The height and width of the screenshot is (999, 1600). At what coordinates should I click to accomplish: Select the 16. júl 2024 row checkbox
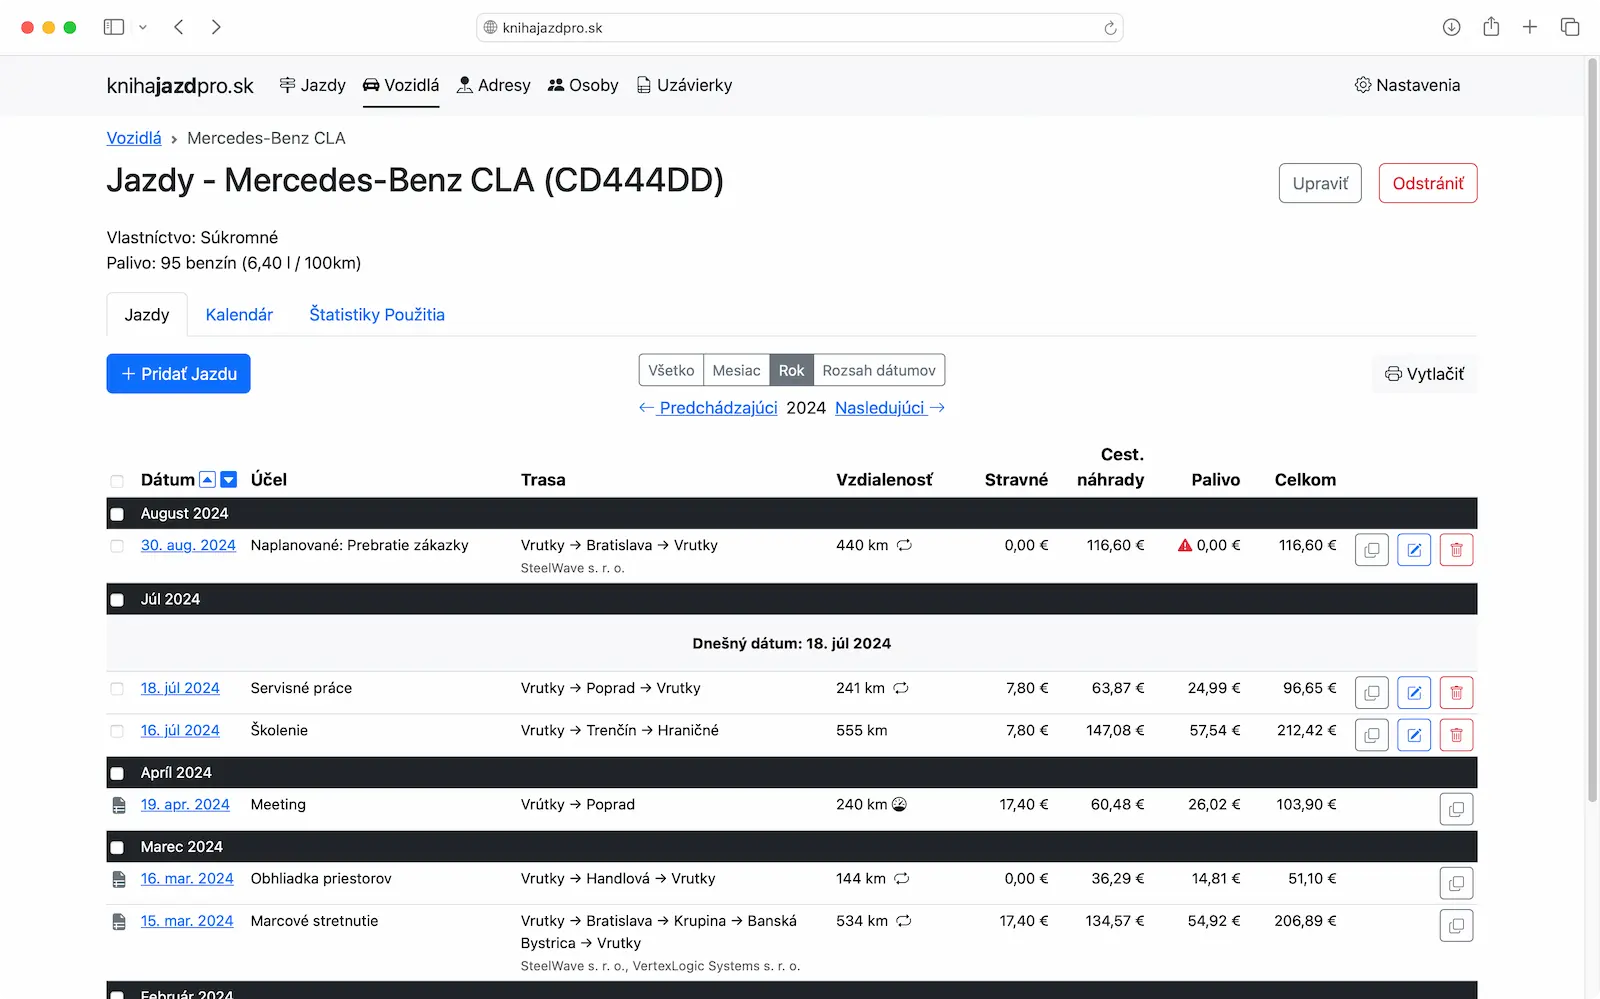point(117,731)
